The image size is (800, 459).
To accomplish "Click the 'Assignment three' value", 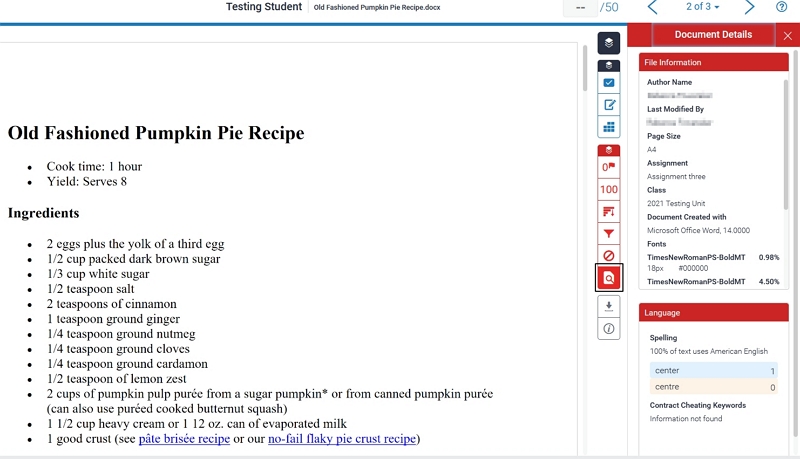I will (676, 176).
